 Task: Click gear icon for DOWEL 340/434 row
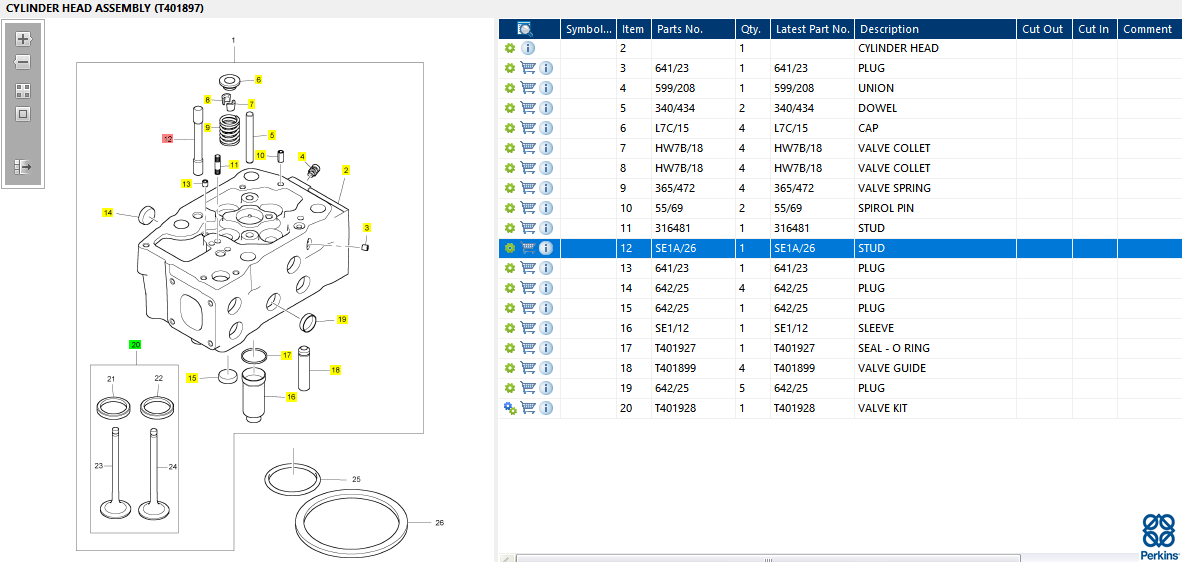pos(510,108)
